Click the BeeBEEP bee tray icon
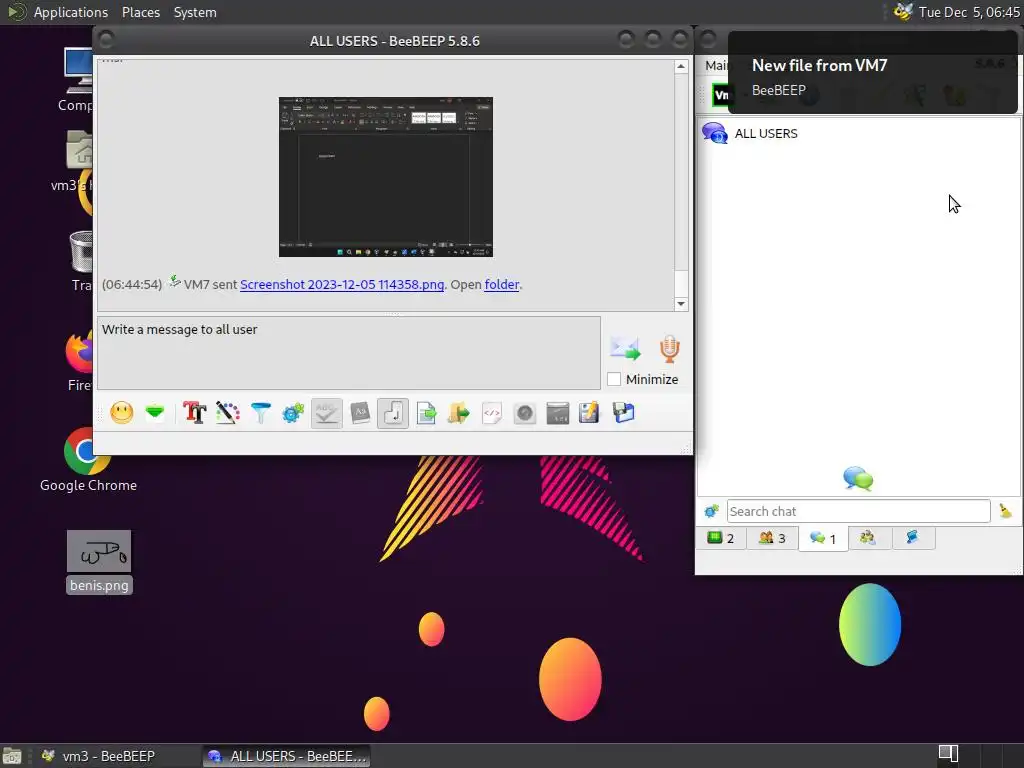The height and width of the screenshot is (768, 1024). (903, 12)
